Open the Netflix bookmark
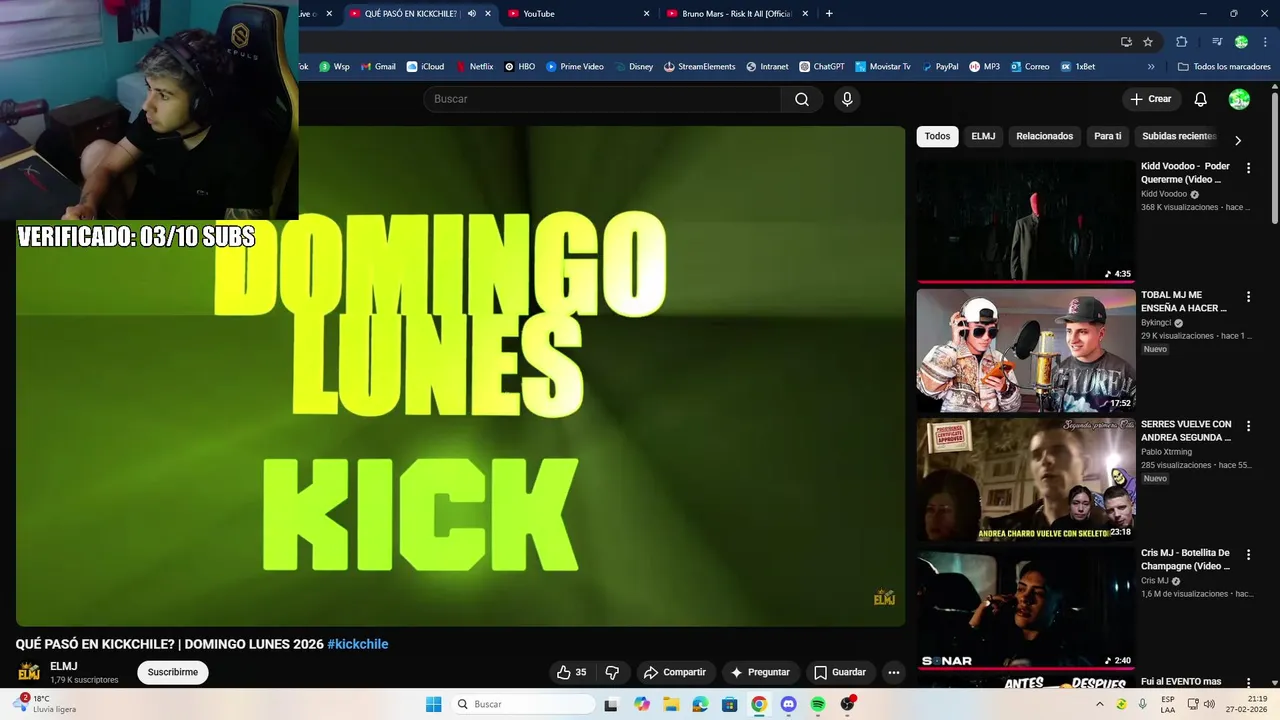 click(x=474, y=67)
